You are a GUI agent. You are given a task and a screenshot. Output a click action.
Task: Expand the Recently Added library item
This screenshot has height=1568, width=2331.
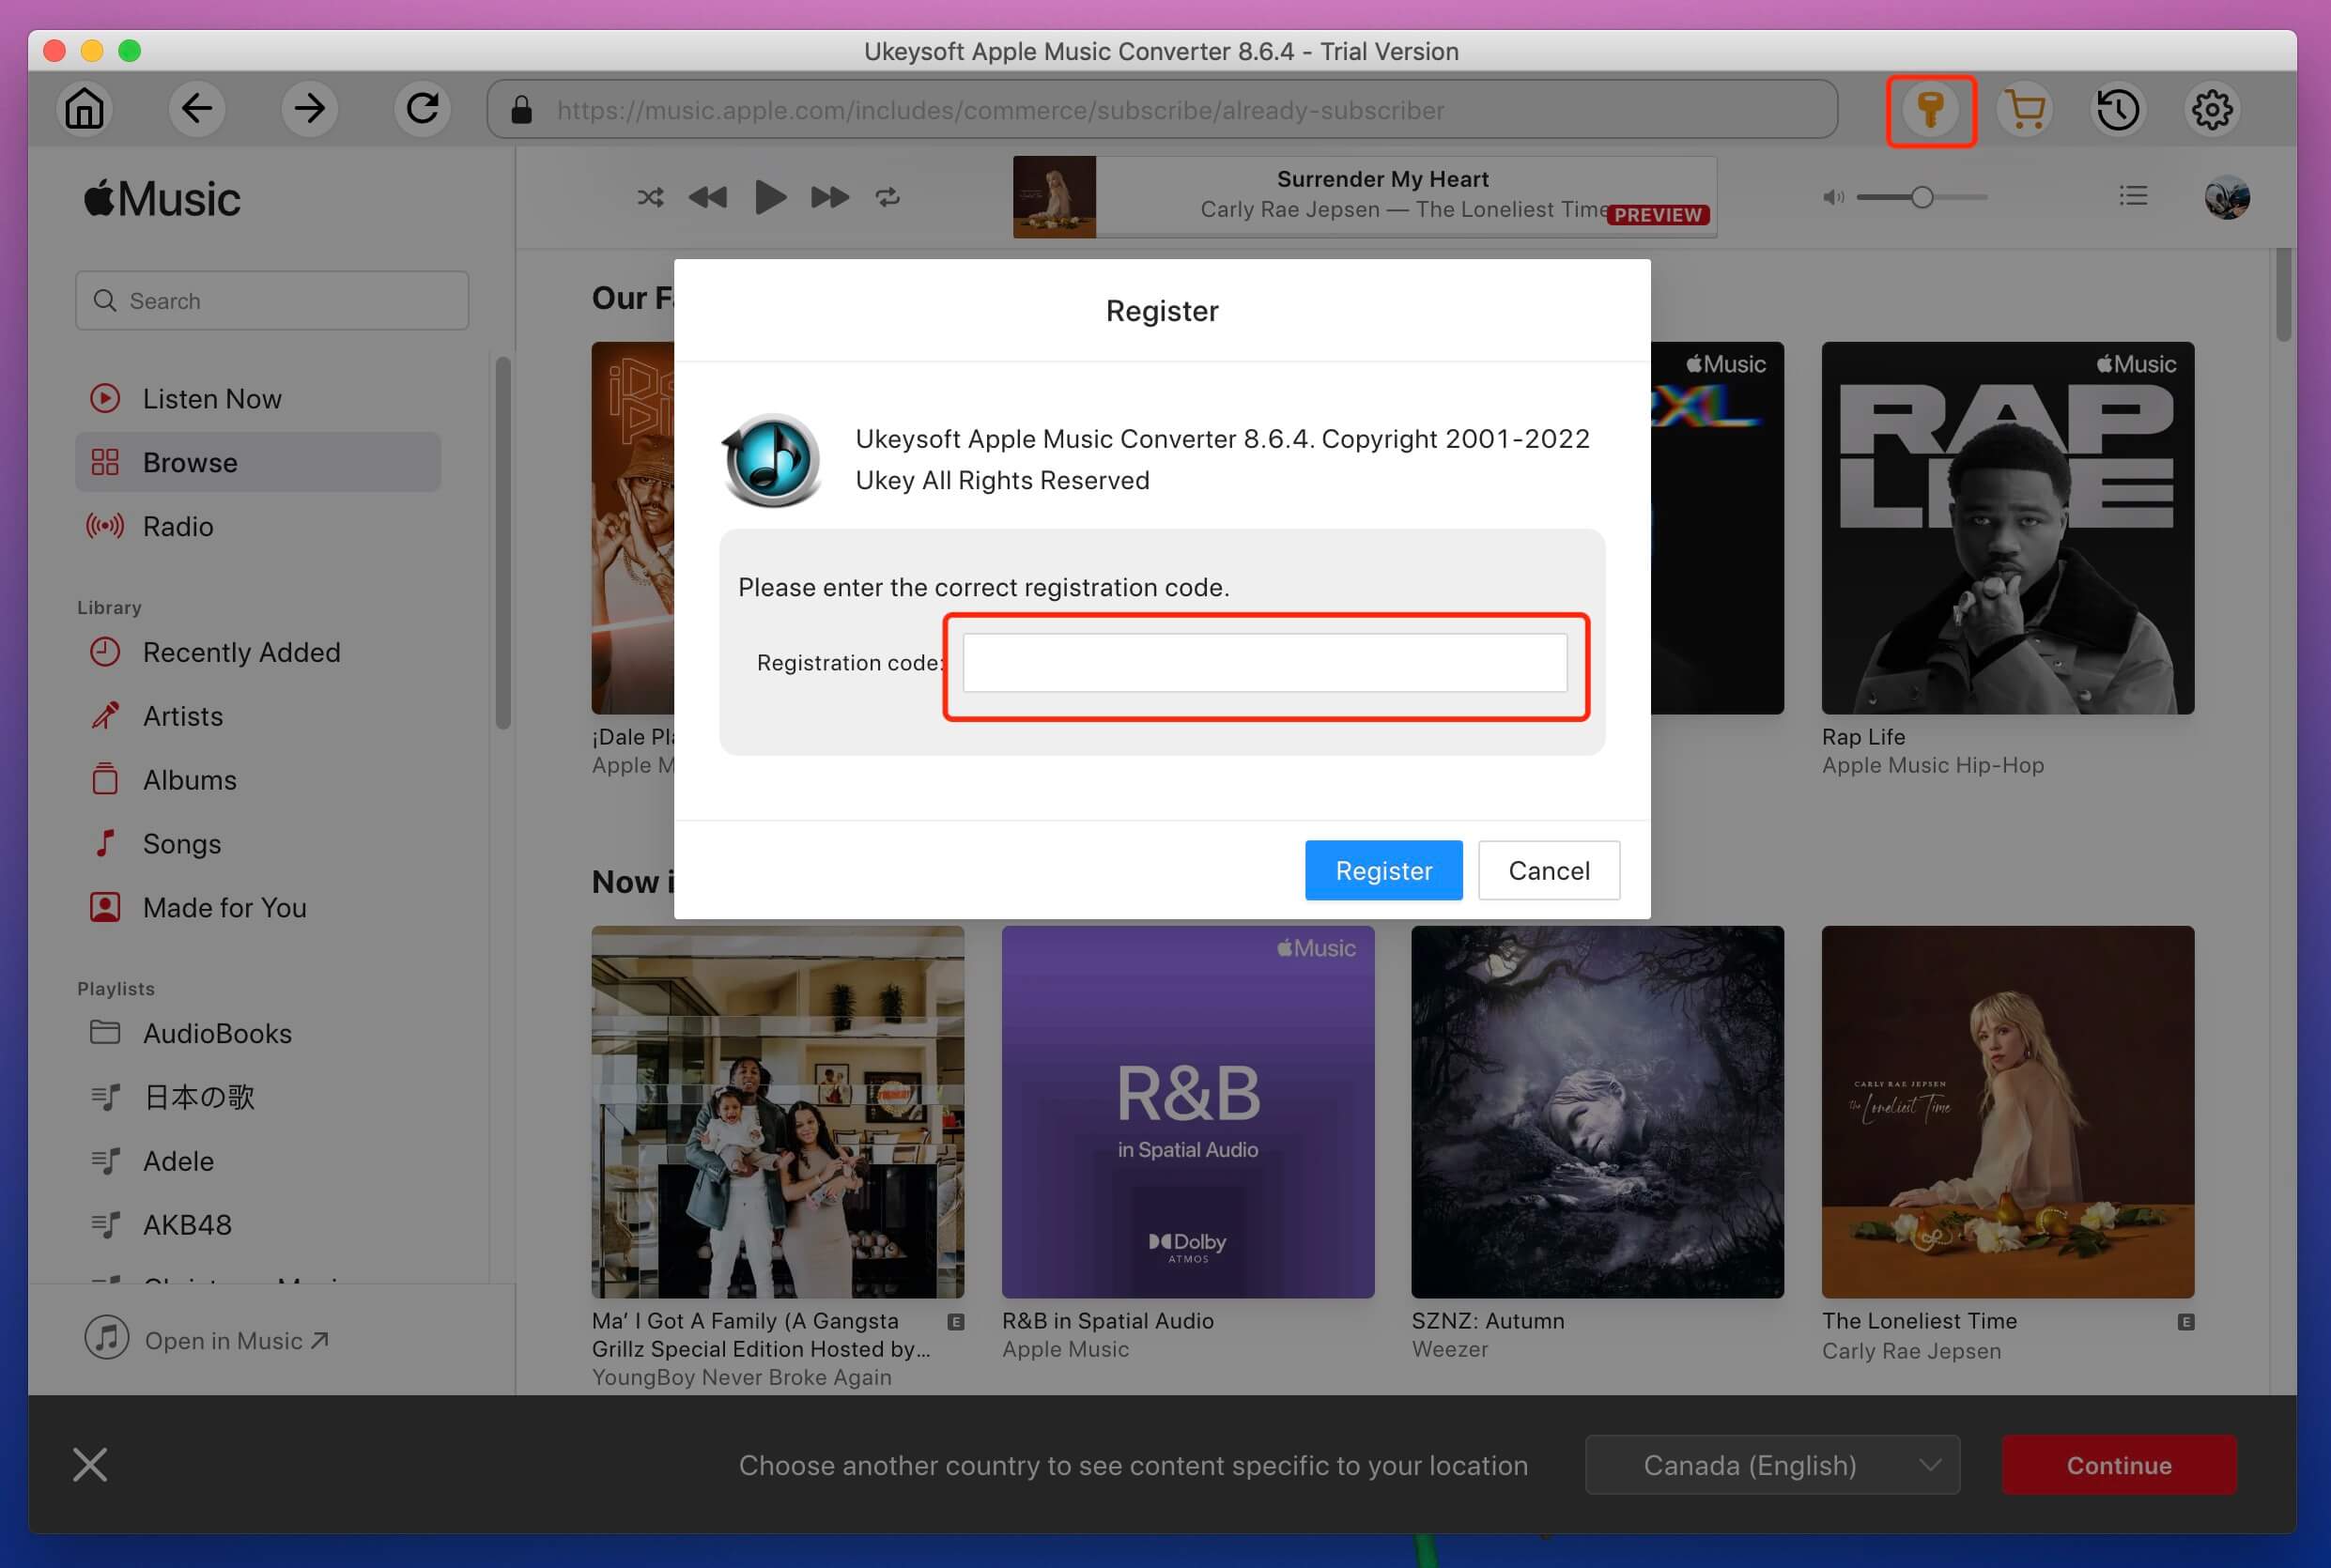tap(241, 649)
